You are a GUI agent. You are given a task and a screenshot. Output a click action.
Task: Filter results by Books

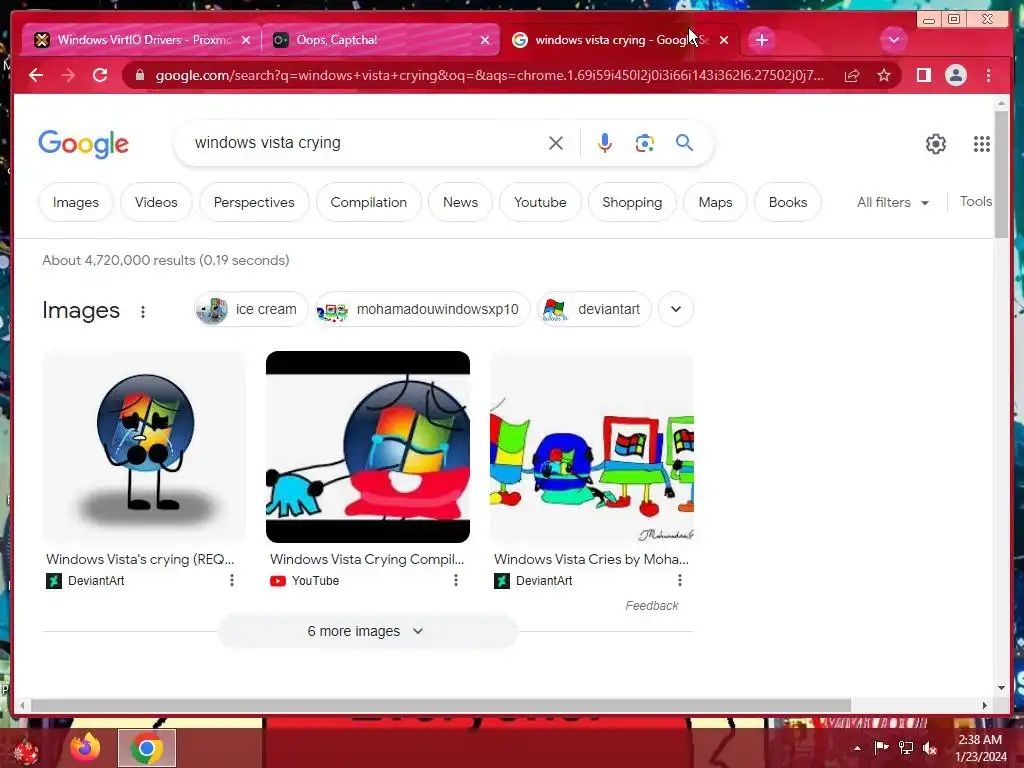coord(788,202)
